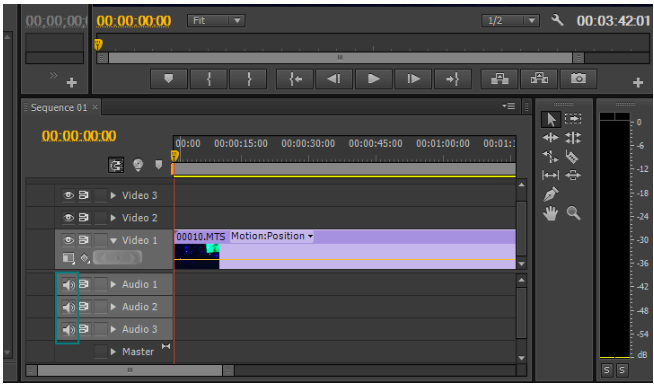654x384 pixels.
Task: Collapse the Video 1 track
Action: [x=113, y=241]
